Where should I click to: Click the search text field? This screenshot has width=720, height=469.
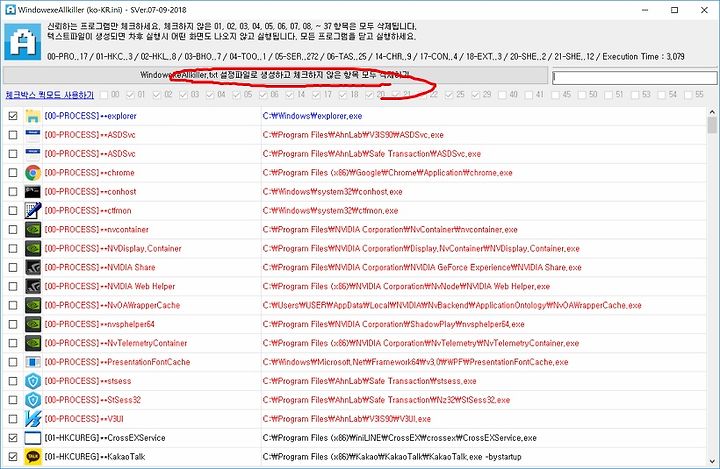(x=635, y=77)
